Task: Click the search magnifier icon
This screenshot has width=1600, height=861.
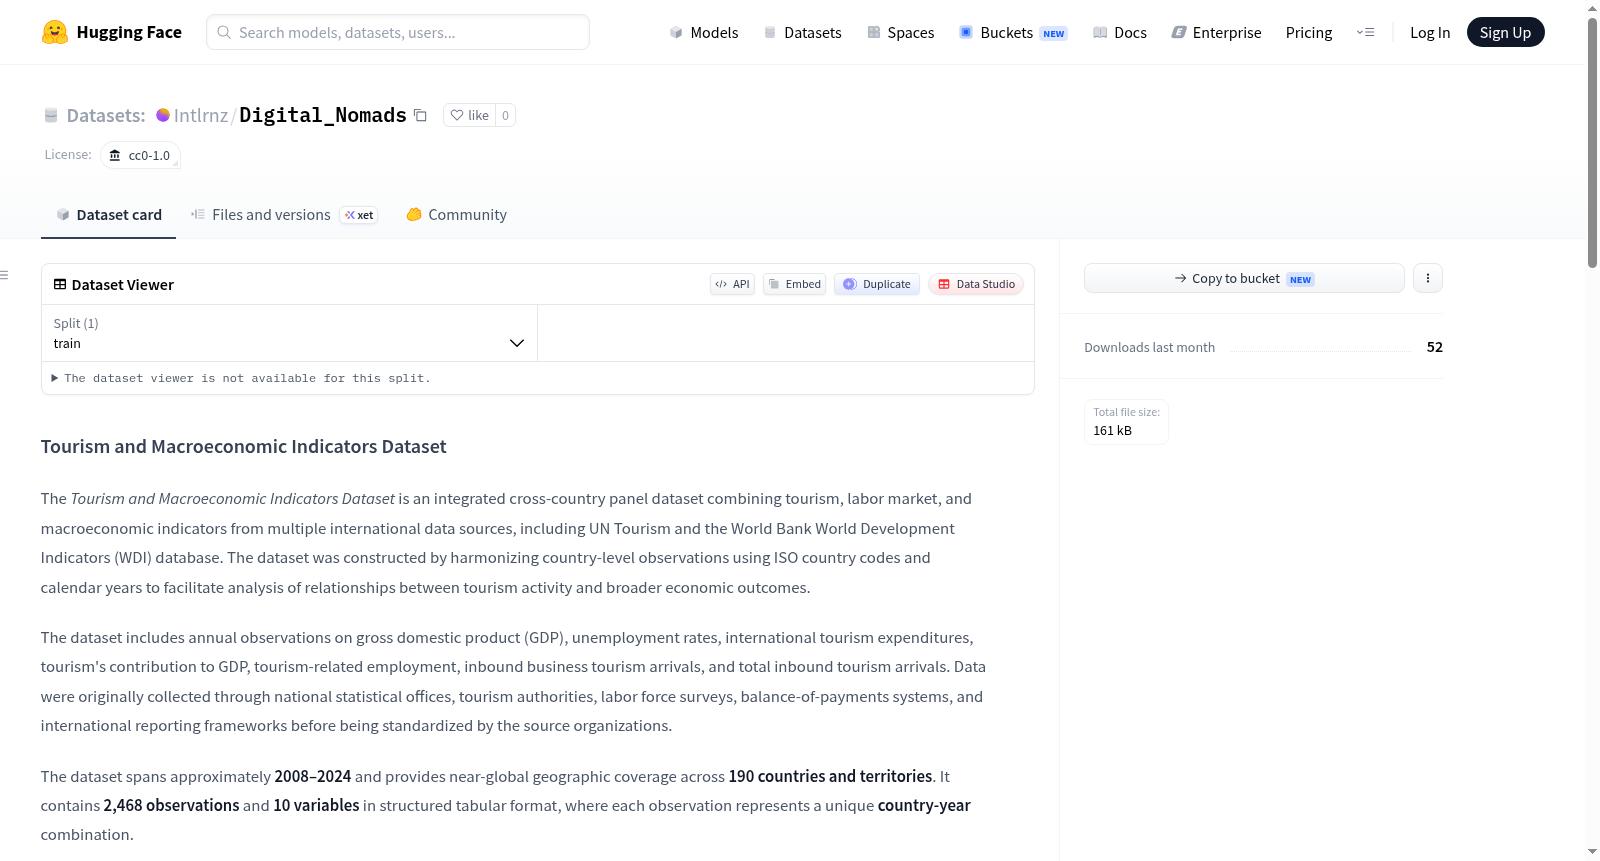Action: click(224, 32)
